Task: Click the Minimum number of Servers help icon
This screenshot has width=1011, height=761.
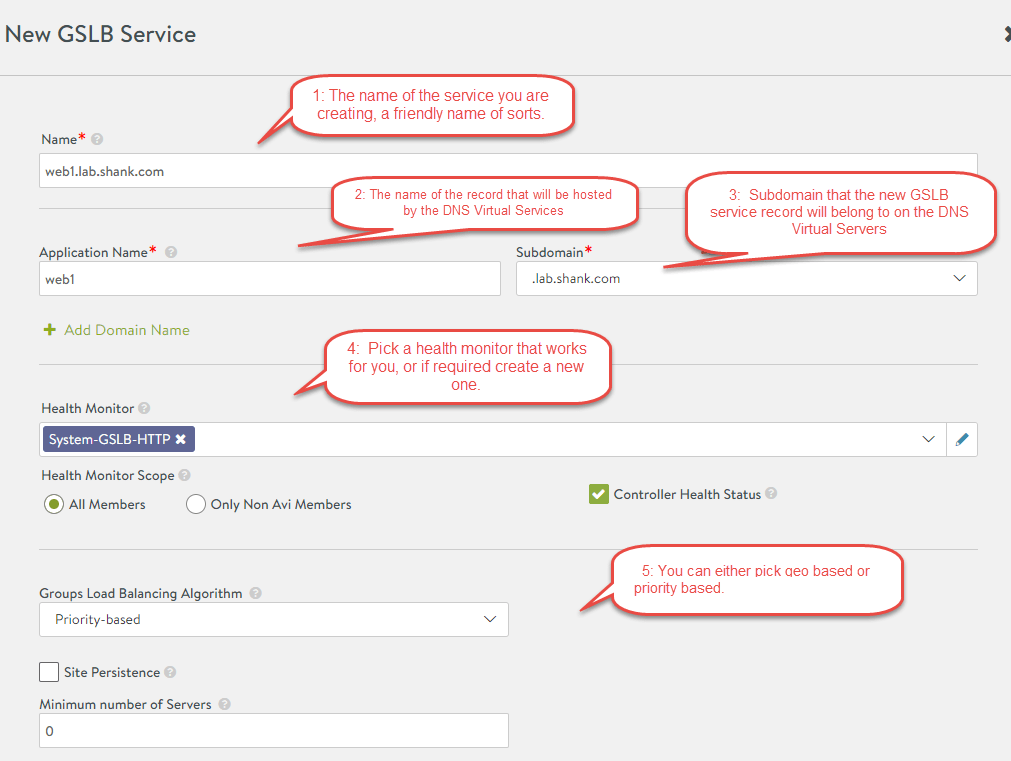Action: tap(224, 704)
